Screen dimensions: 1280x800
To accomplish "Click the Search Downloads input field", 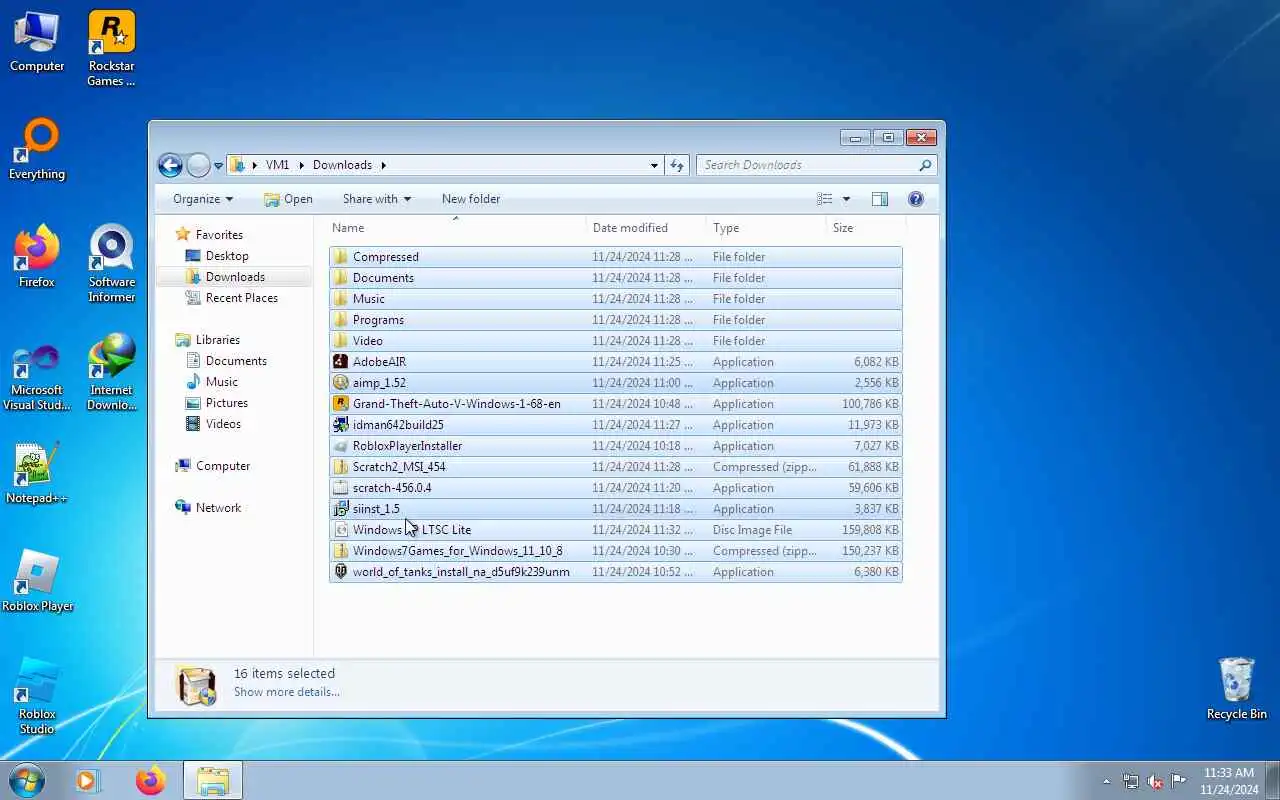I will click(808, 165).
